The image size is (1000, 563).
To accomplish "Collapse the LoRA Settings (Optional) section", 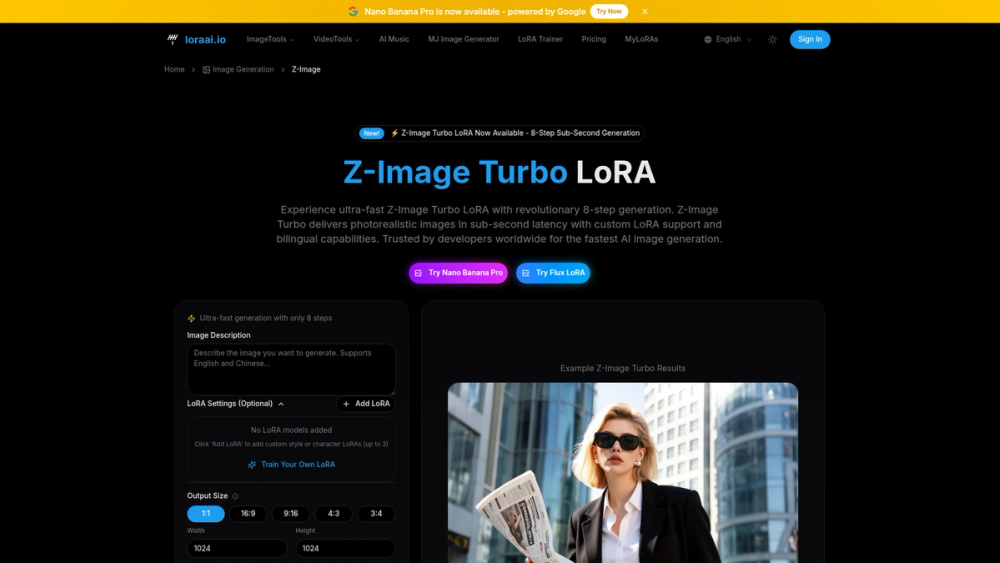I will [235, 404].
